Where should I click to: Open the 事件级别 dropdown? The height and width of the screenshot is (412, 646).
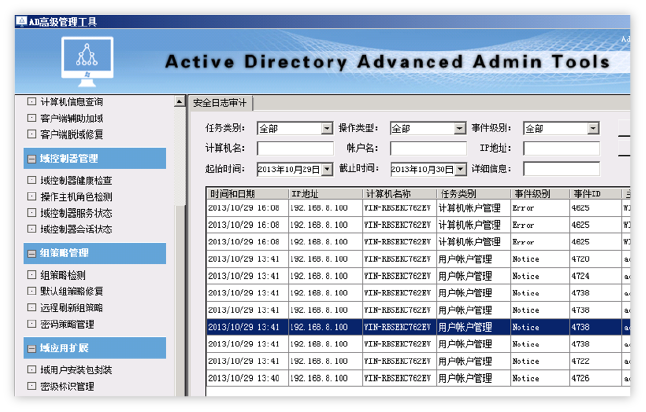coord(593,129)
